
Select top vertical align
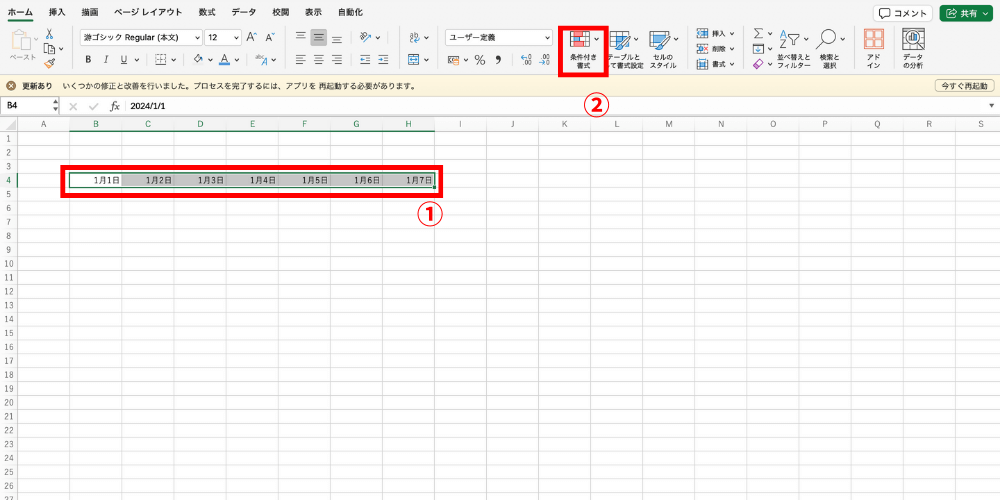point(301,38)
